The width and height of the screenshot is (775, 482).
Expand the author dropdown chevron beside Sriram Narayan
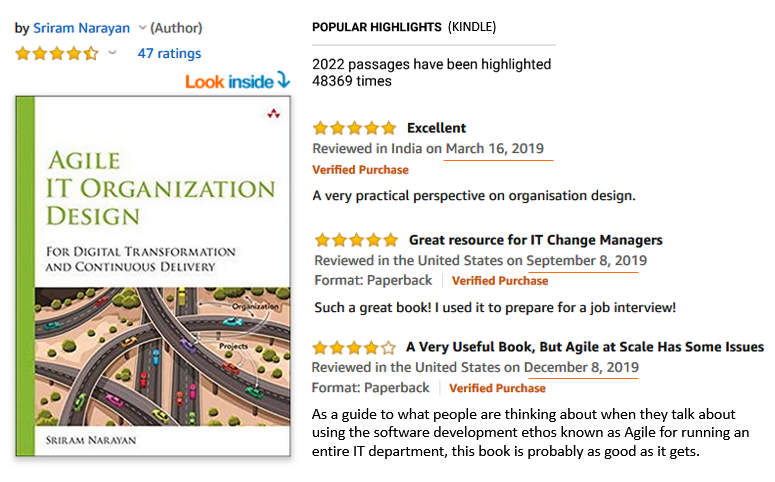pyautogui.click(x=142, y=28)
